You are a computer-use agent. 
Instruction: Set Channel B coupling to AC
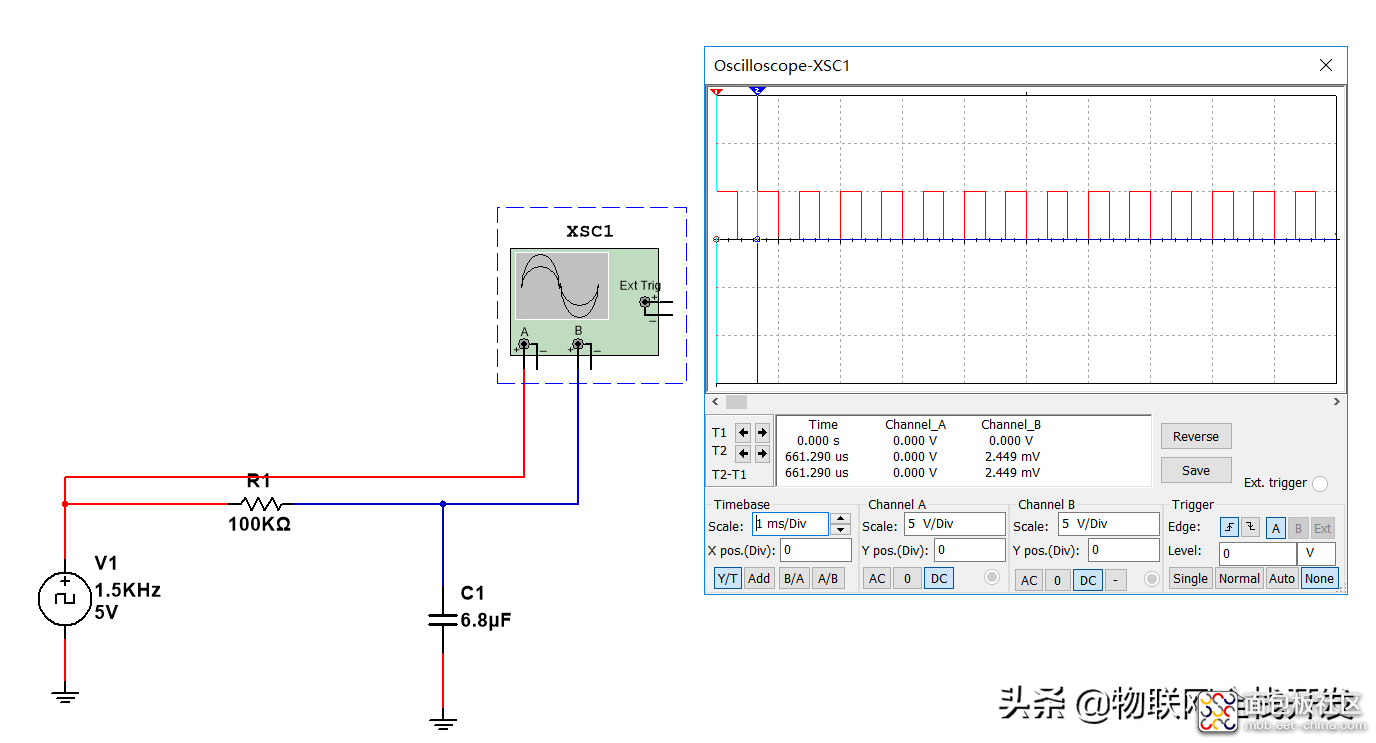1029,580
